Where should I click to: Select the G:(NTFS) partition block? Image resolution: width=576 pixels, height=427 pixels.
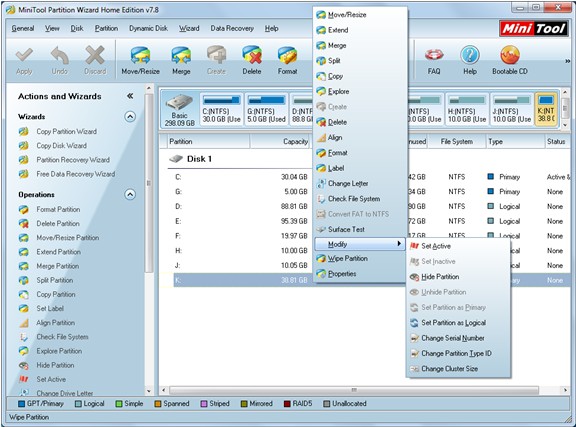[266, 109]
